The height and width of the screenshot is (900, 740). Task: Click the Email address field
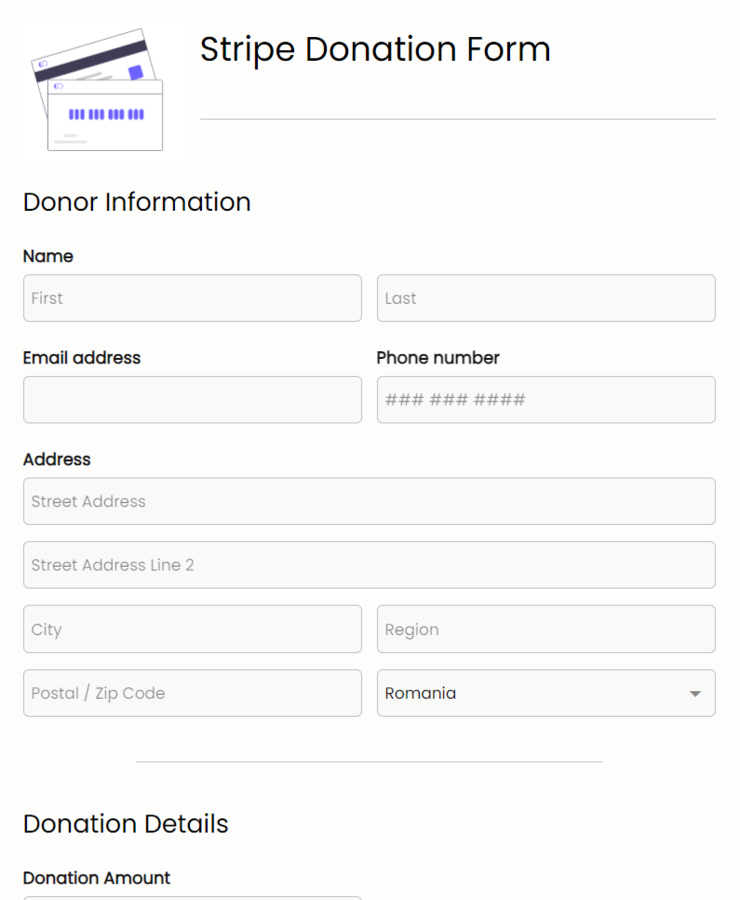click(192, 399)
